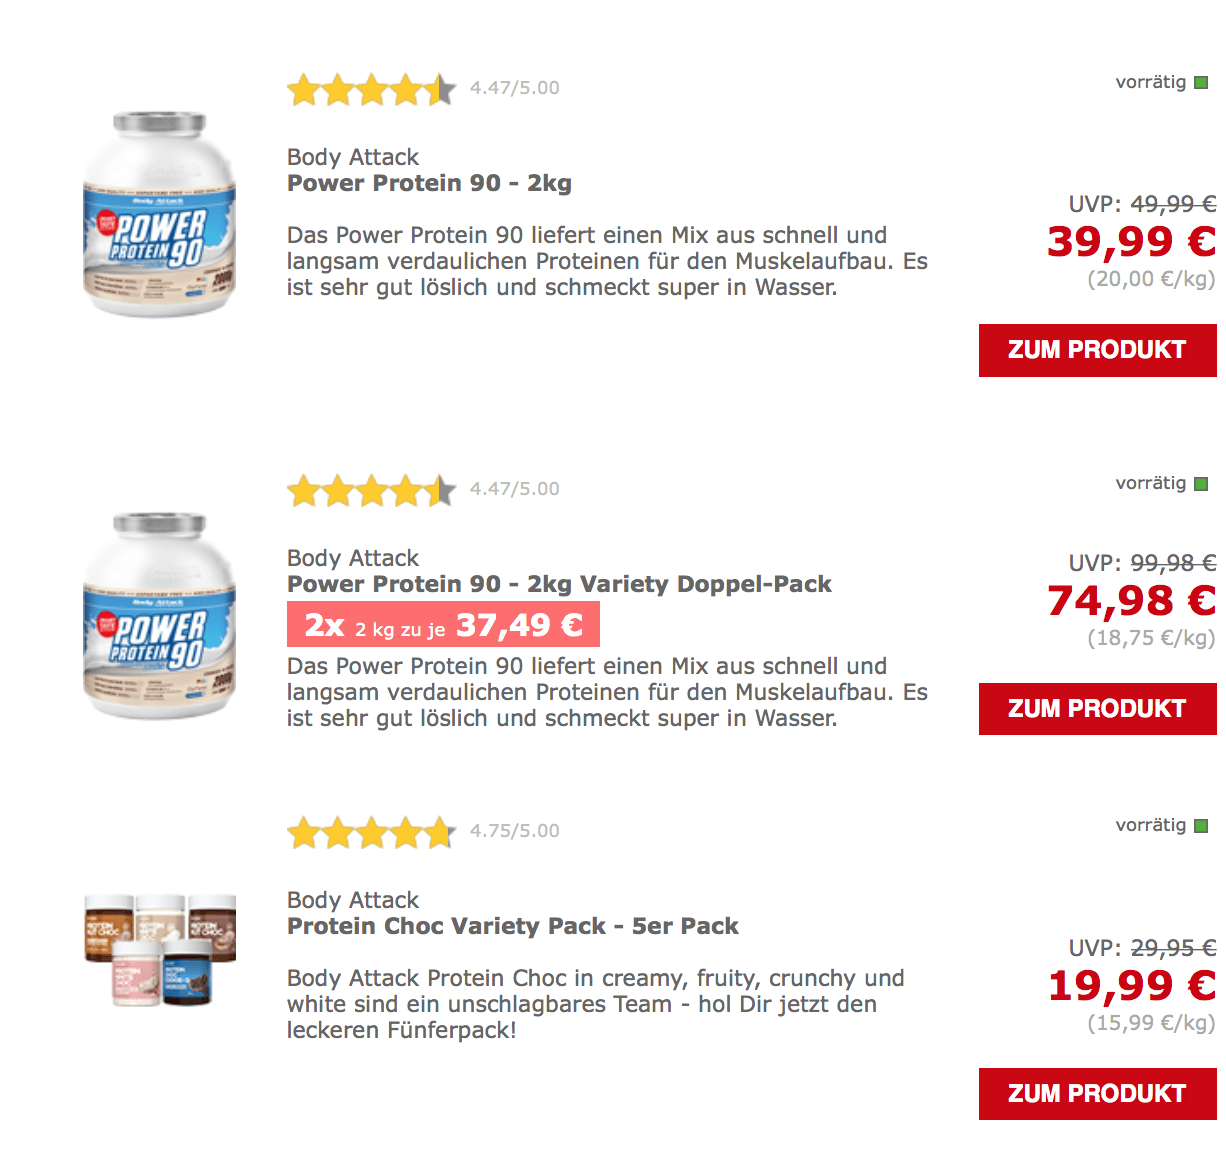Screen dimensions: 1226x1160
Task: Click the 19,99 € price
Action: 1131,986
